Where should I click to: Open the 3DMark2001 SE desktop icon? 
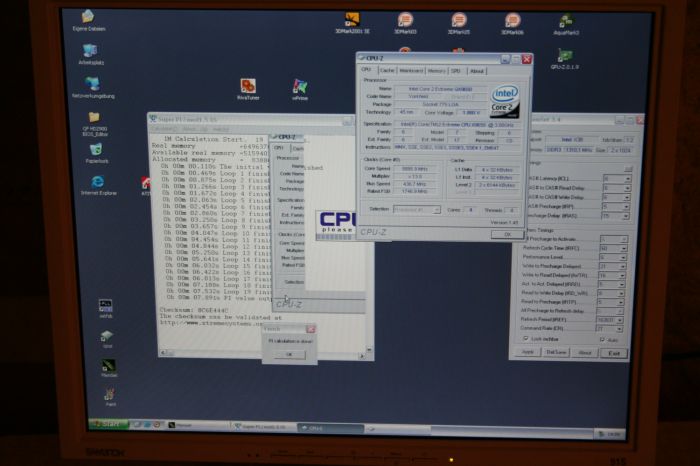(352, 20)
